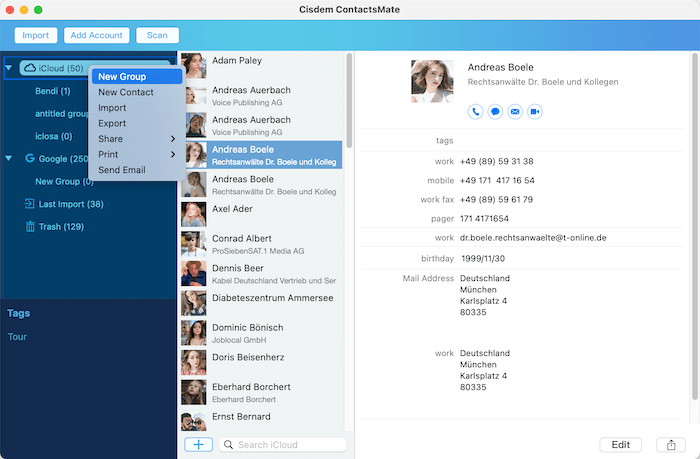Click the iCloud cloud icon in sidebar
700x459 pixels.
pyautogui.click(x=30, y=68)
